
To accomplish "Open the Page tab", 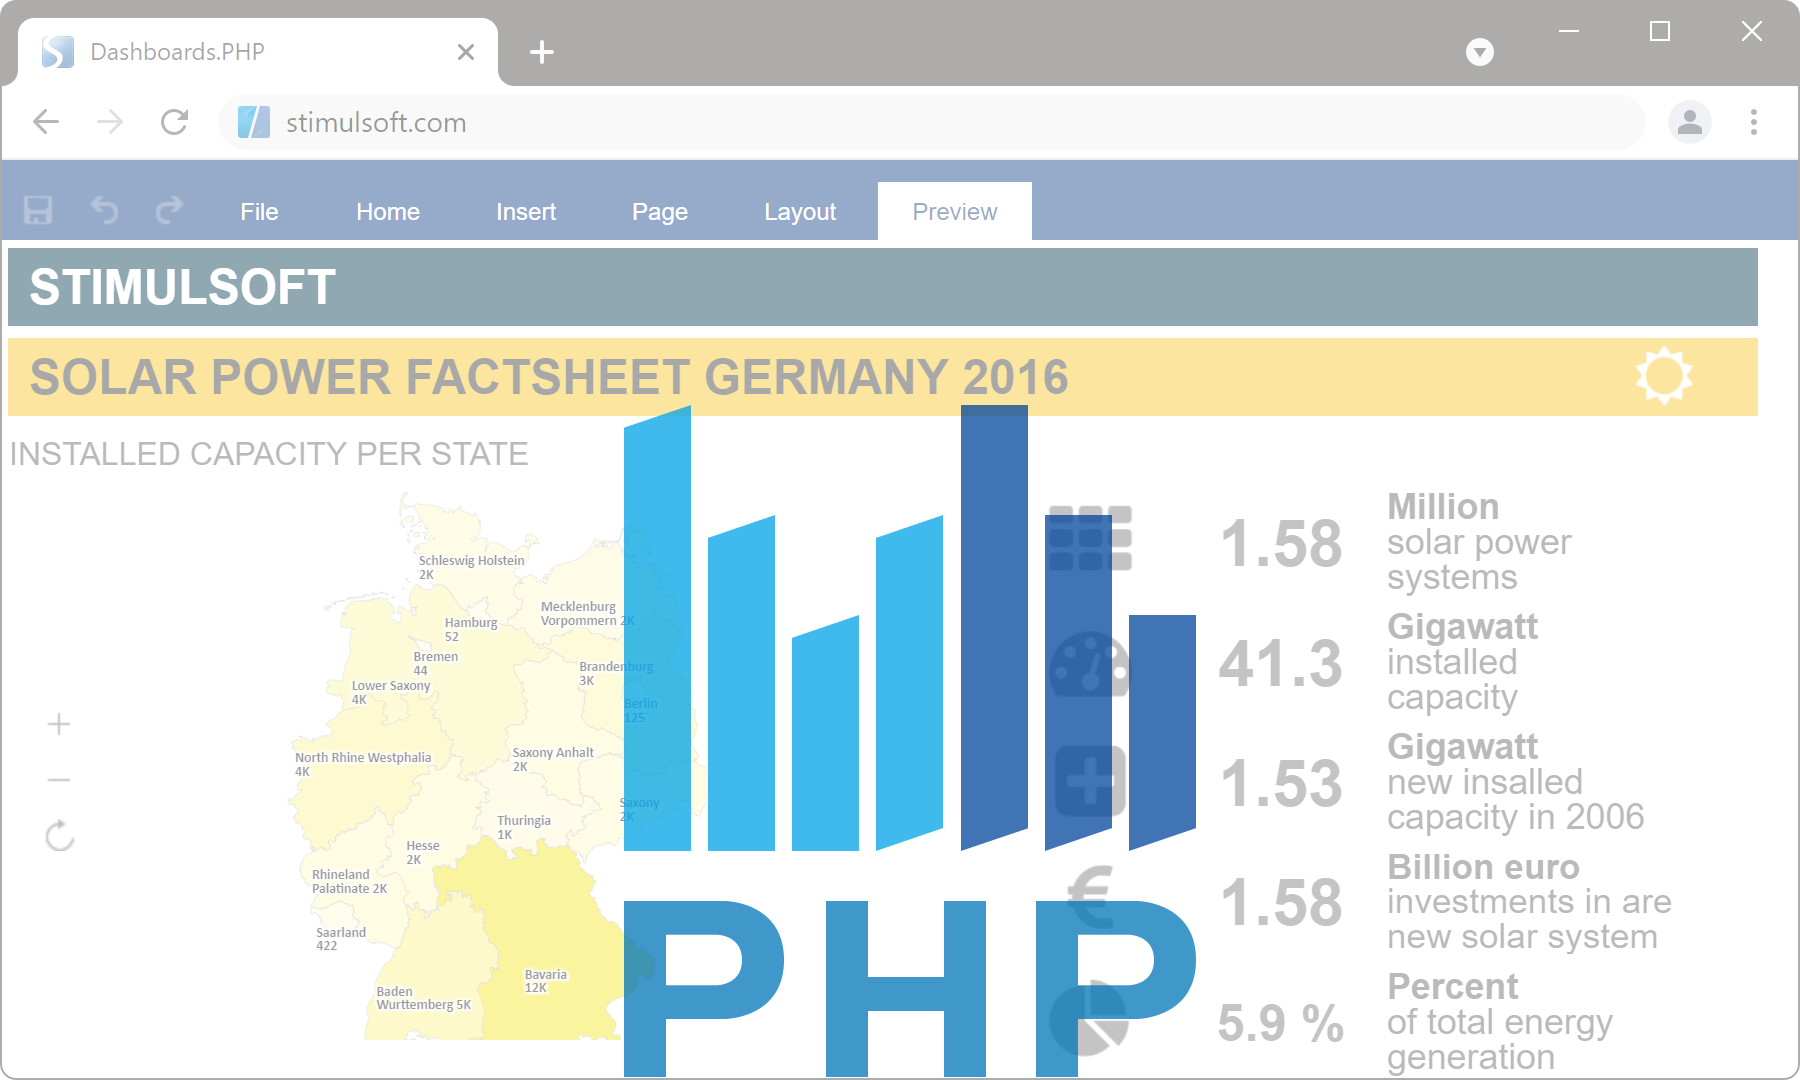I will click(660, 212).
